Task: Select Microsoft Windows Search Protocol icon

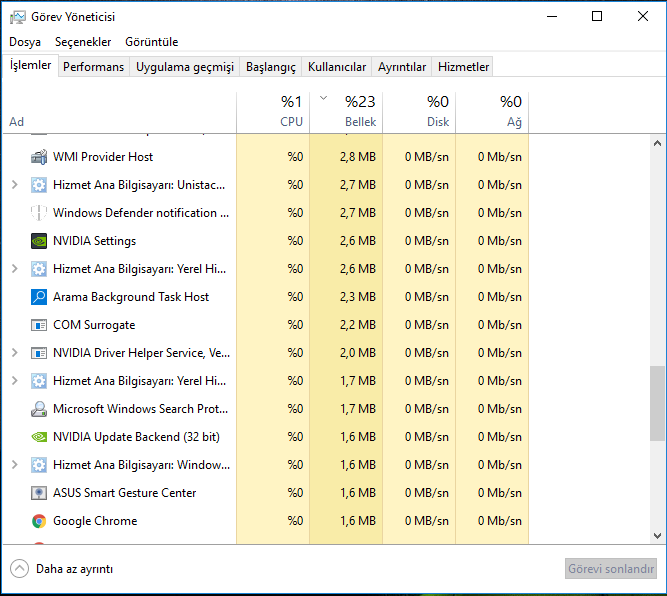Action: coord(39,409)
